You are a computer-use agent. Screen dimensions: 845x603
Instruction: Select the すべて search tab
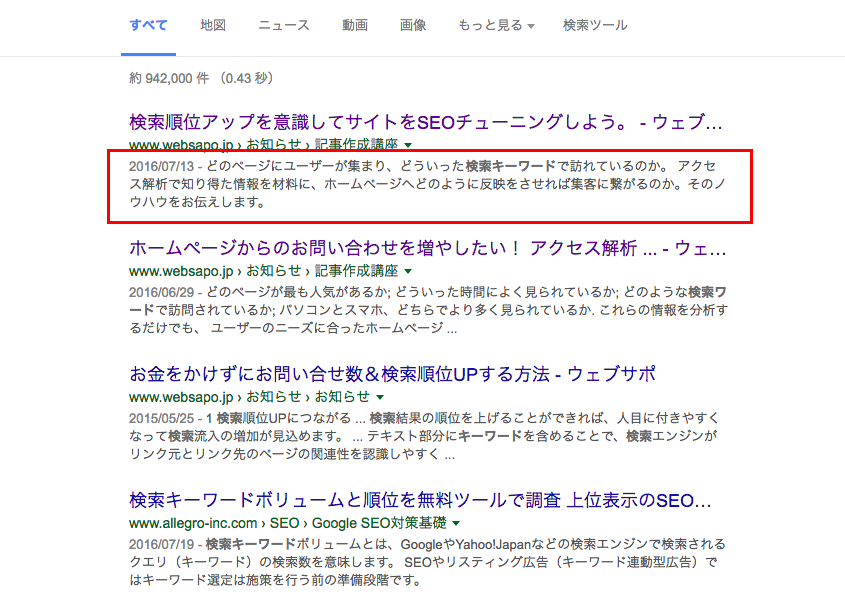(148, 25)
